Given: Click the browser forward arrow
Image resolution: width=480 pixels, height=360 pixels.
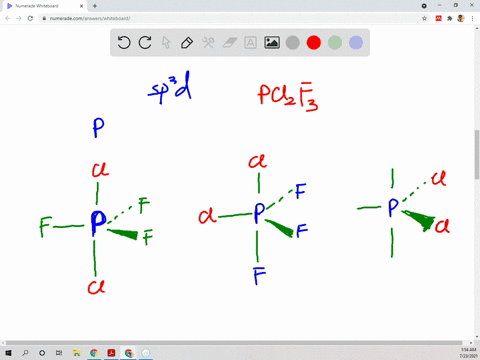Looking at the screenshot, I should (19, 18).
